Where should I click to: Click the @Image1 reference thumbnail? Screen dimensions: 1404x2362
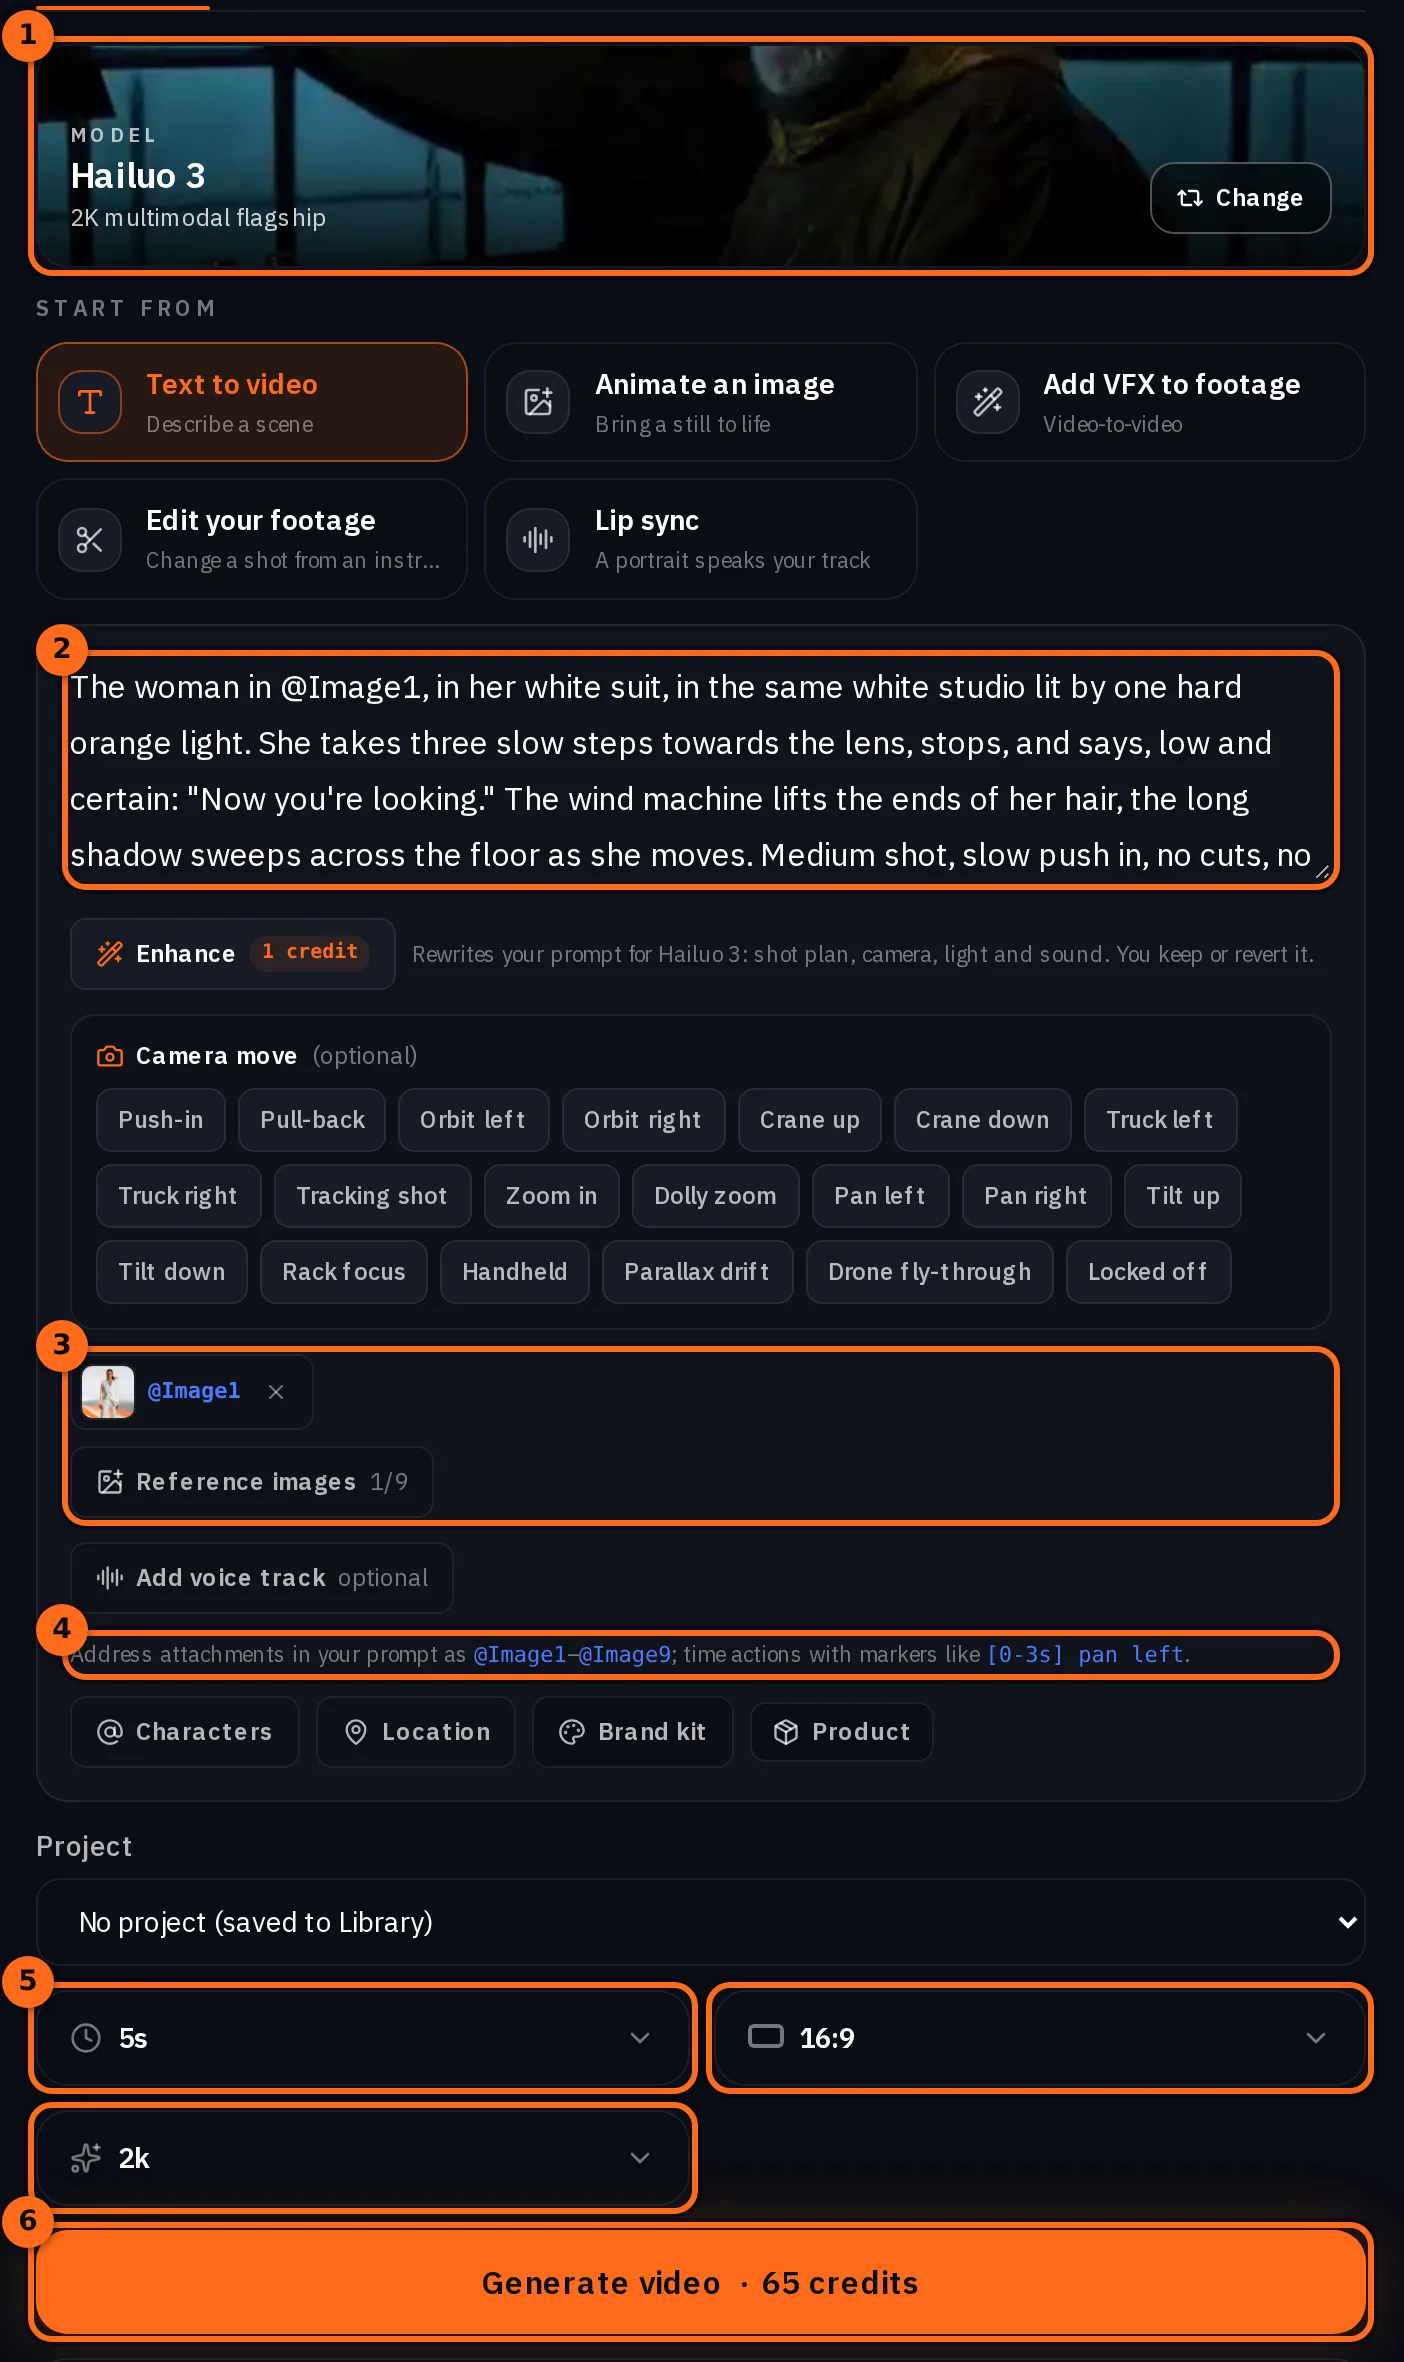click(x=108, y=1392)
